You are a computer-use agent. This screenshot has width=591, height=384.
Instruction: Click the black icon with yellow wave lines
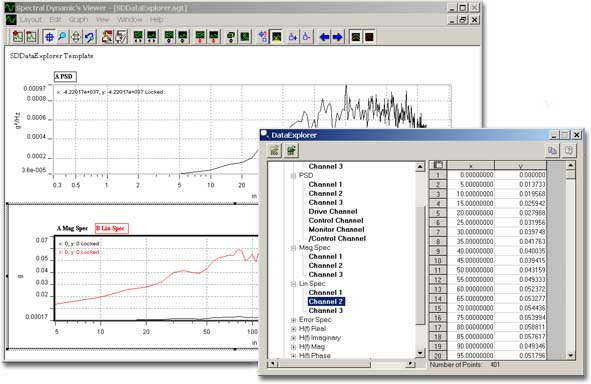click(356, 37)
